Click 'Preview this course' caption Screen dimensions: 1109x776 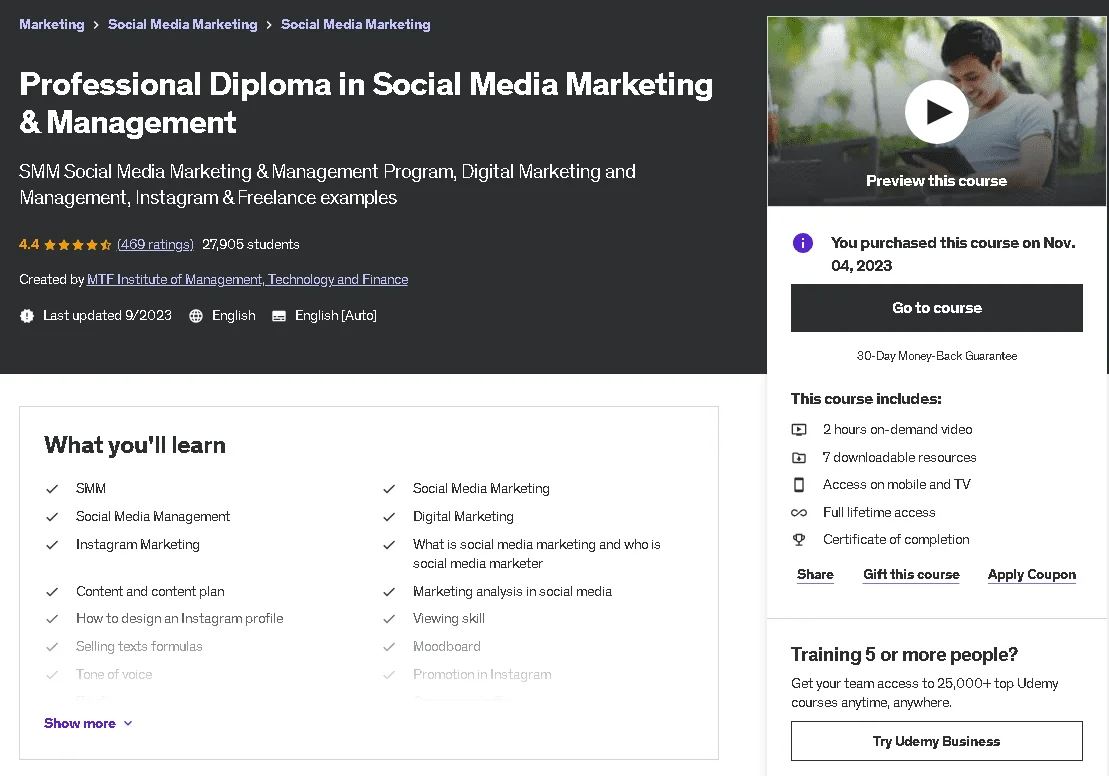click(936, 181)
